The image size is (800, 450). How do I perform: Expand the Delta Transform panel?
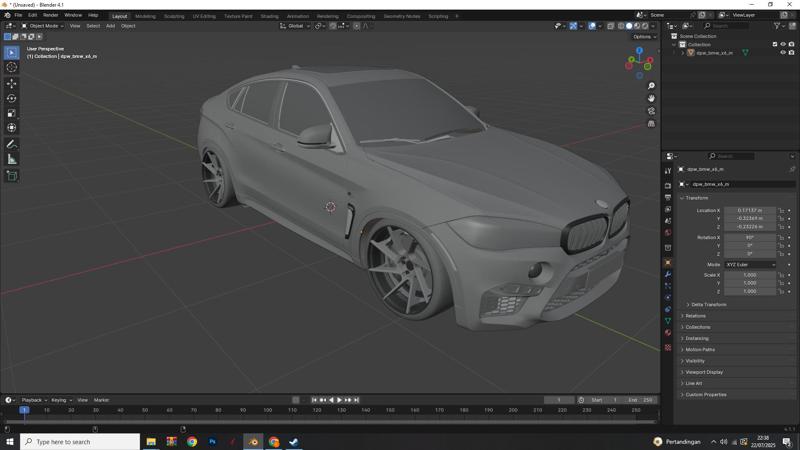[x=709, y=305]
